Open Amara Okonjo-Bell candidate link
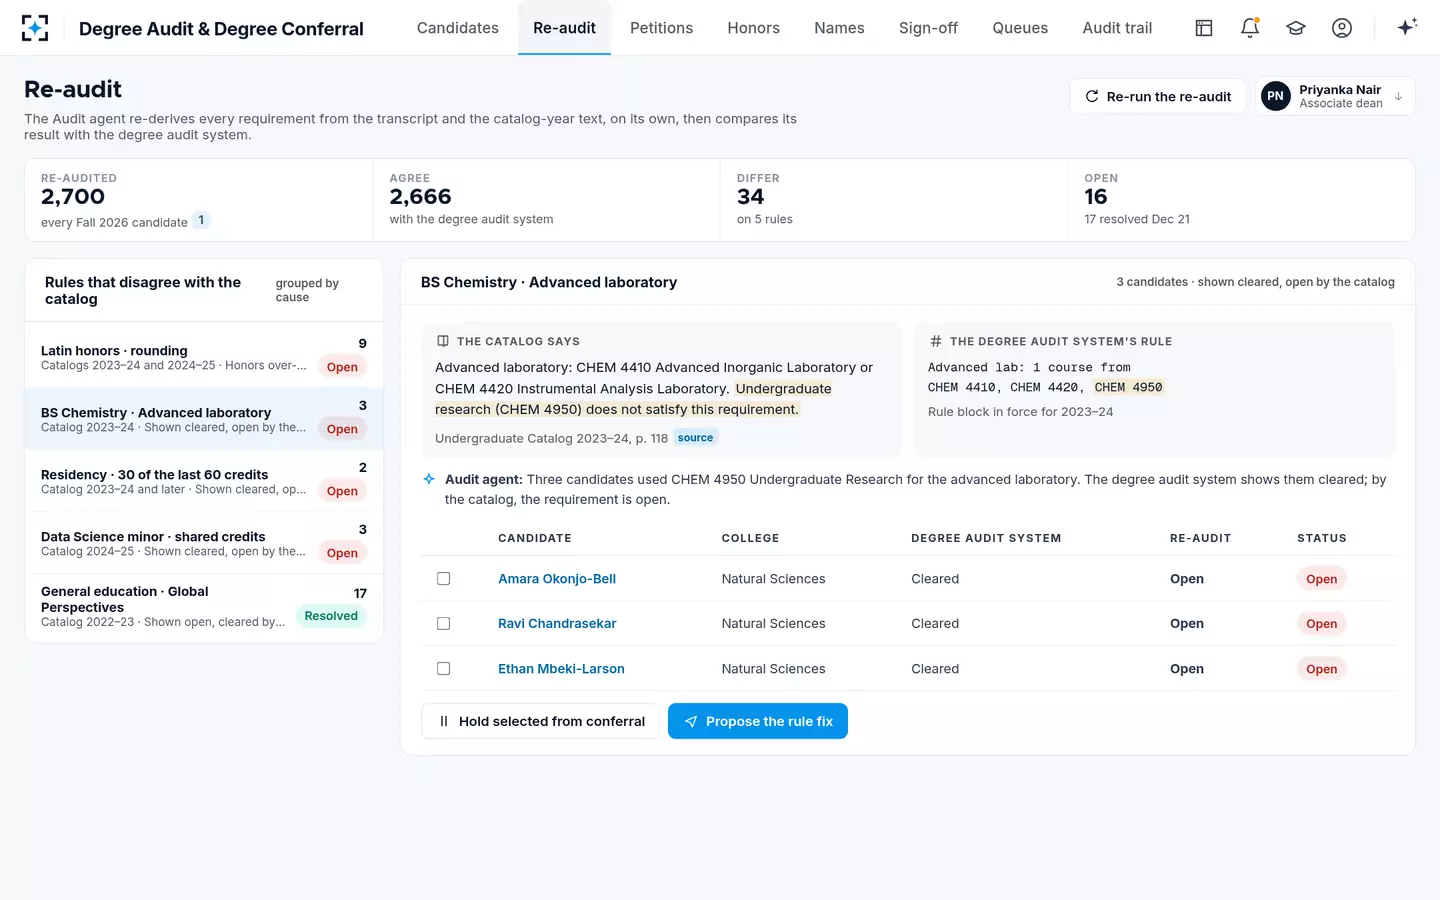Screen dimensions: 1440x900 (557, 579)
